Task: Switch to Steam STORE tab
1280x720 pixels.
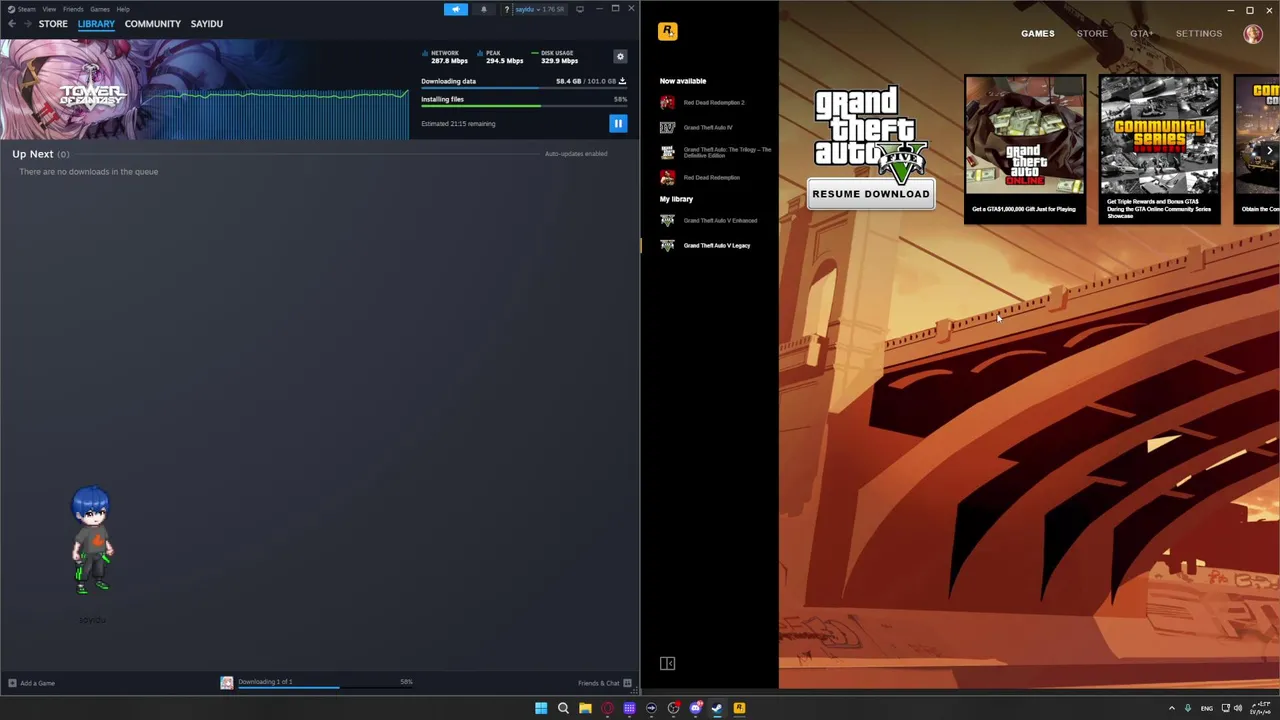Action: click(x=53, y=23)
